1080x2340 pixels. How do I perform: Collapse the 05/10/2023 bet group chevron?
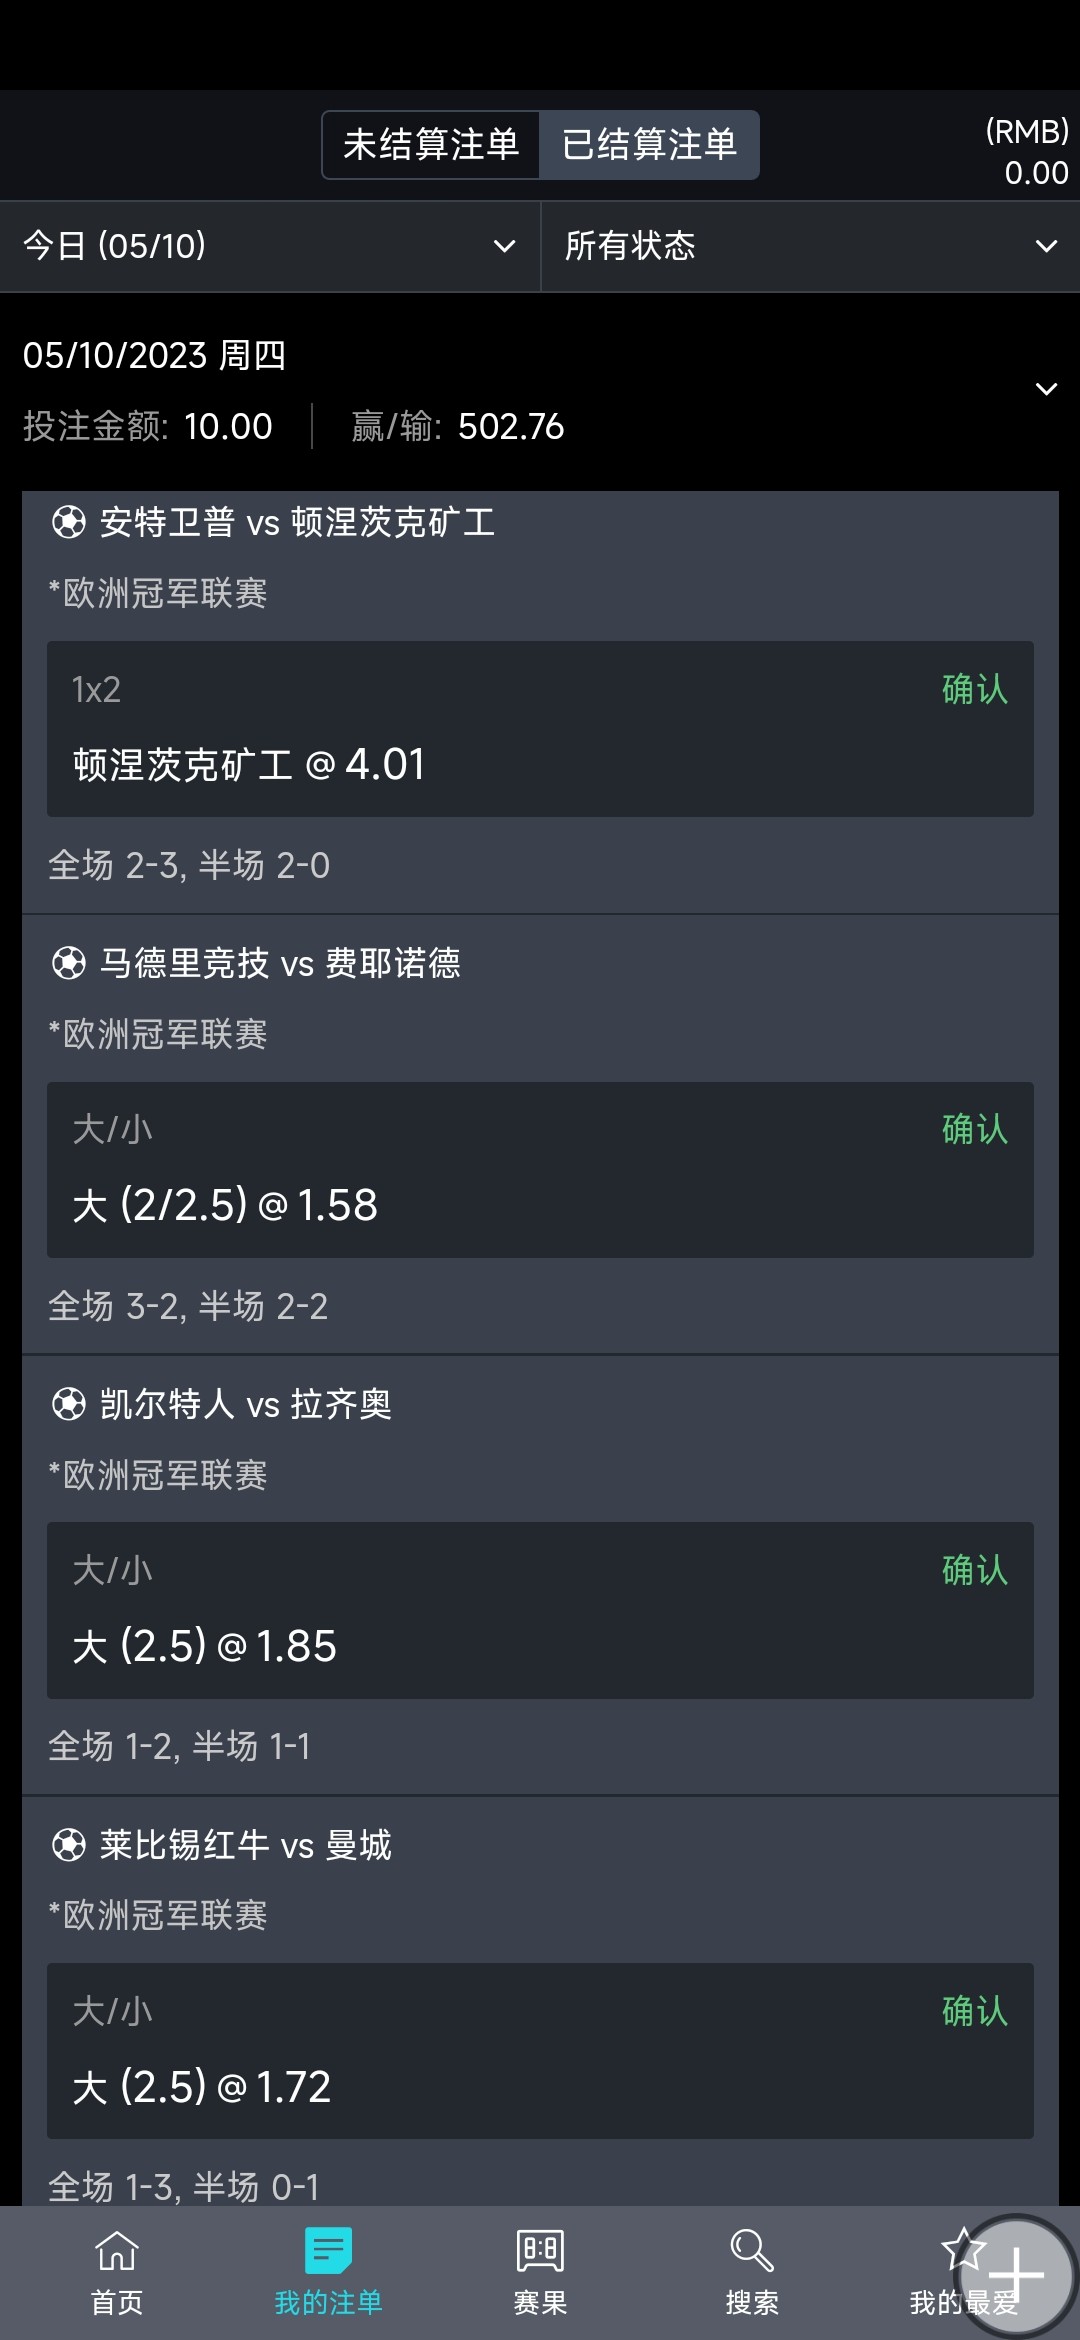point(1046,389)
